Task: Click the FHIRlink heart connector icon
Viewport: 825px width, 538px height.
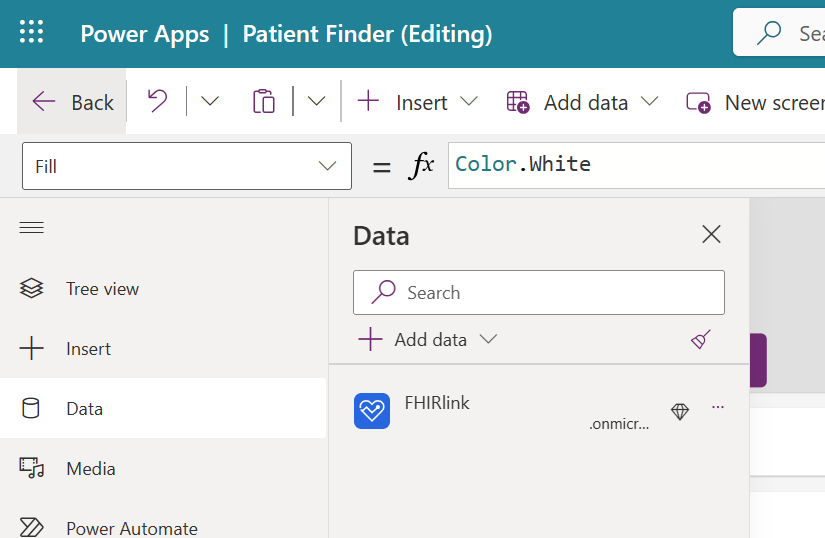Action: (372, 411)
